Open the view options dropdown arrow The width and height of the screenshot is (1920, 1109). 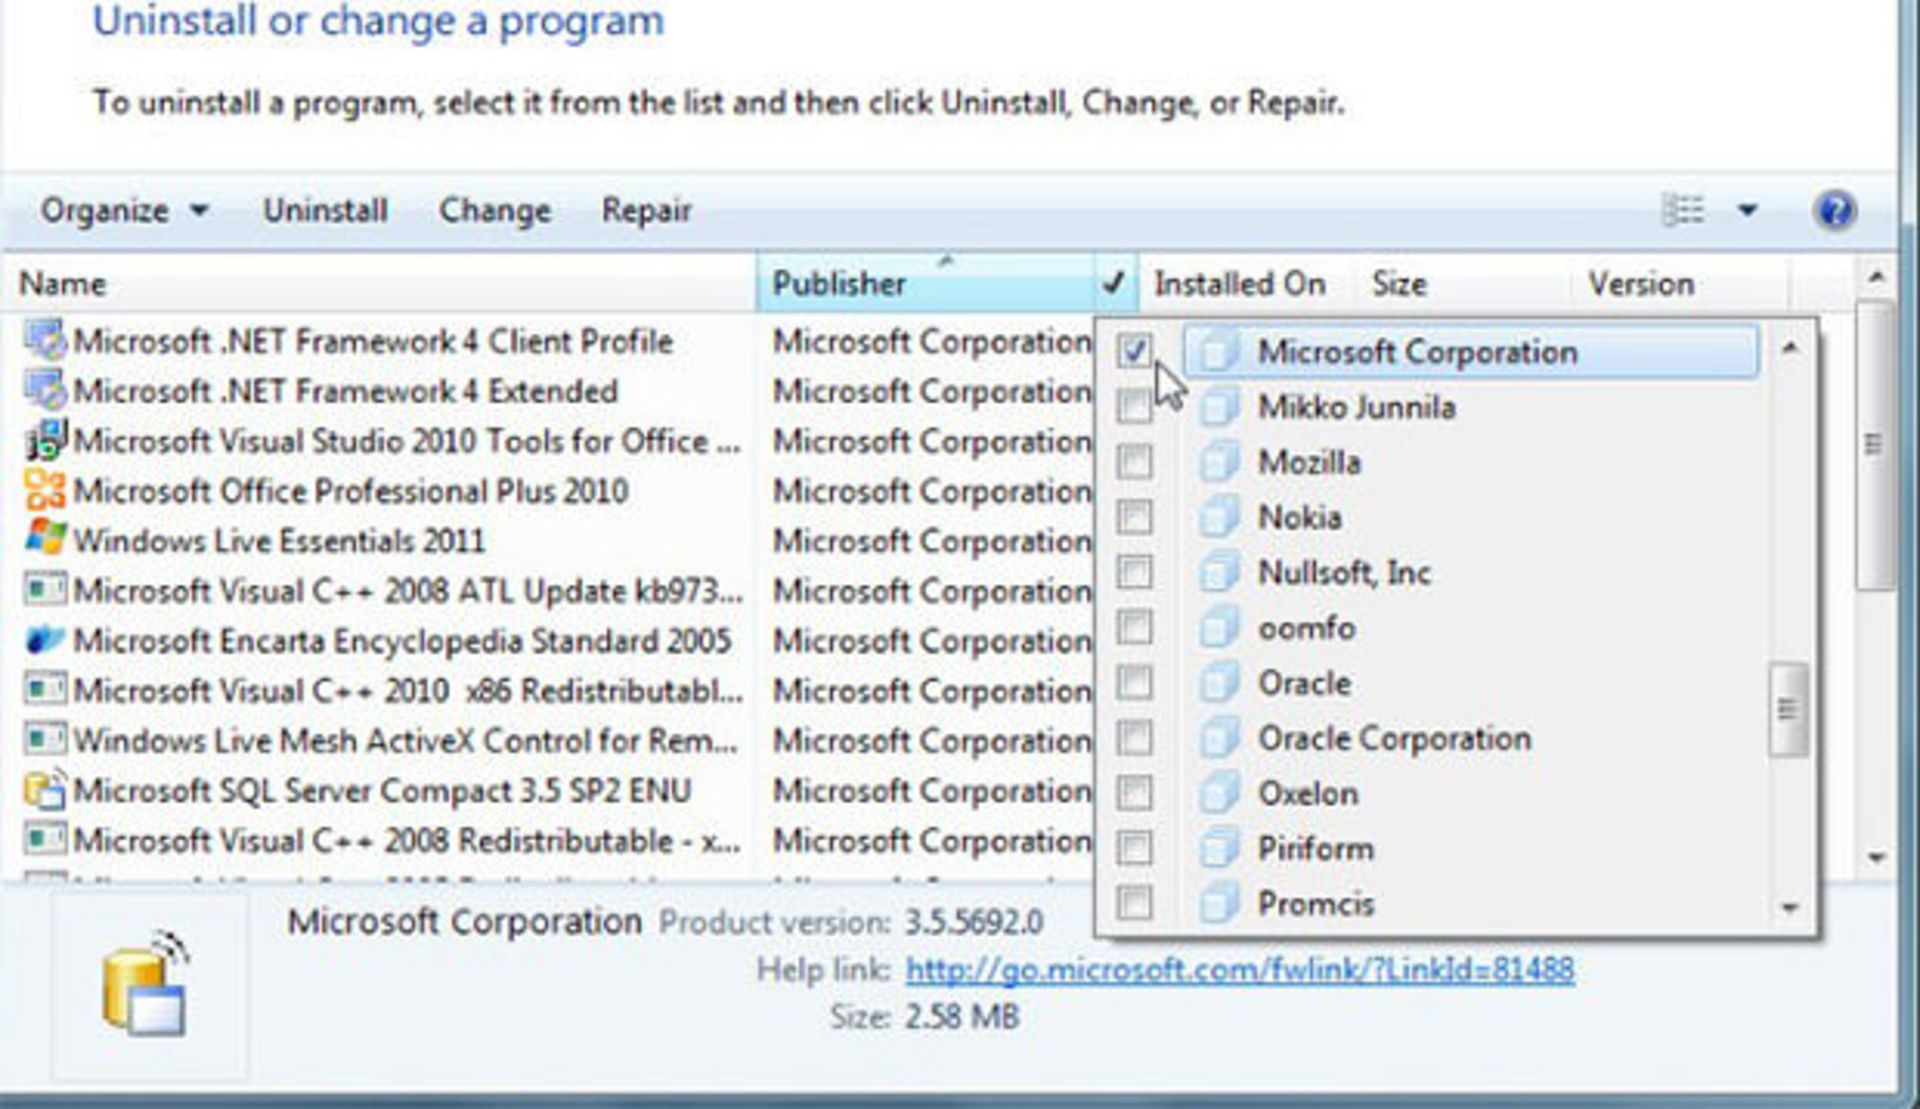click(x=1745, y=210)
